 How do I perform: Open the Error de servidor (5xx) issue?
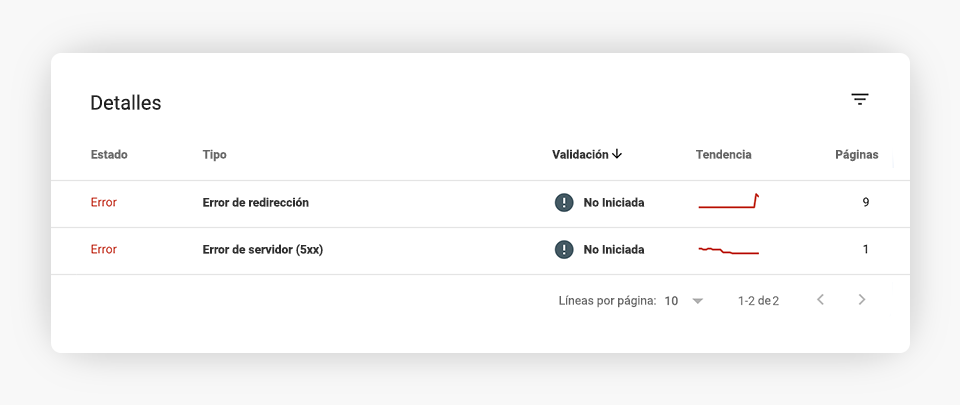tap(263, 250)
